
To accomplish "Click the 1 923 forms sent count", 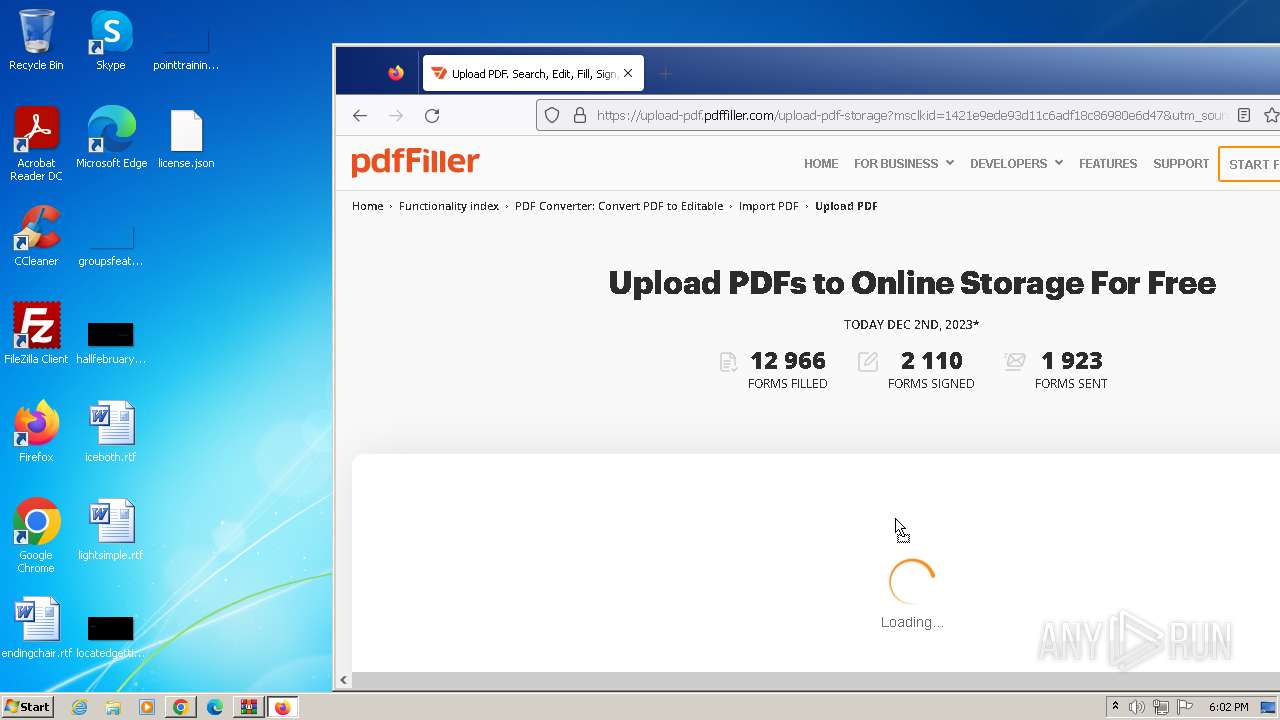I will [1071, 361].
